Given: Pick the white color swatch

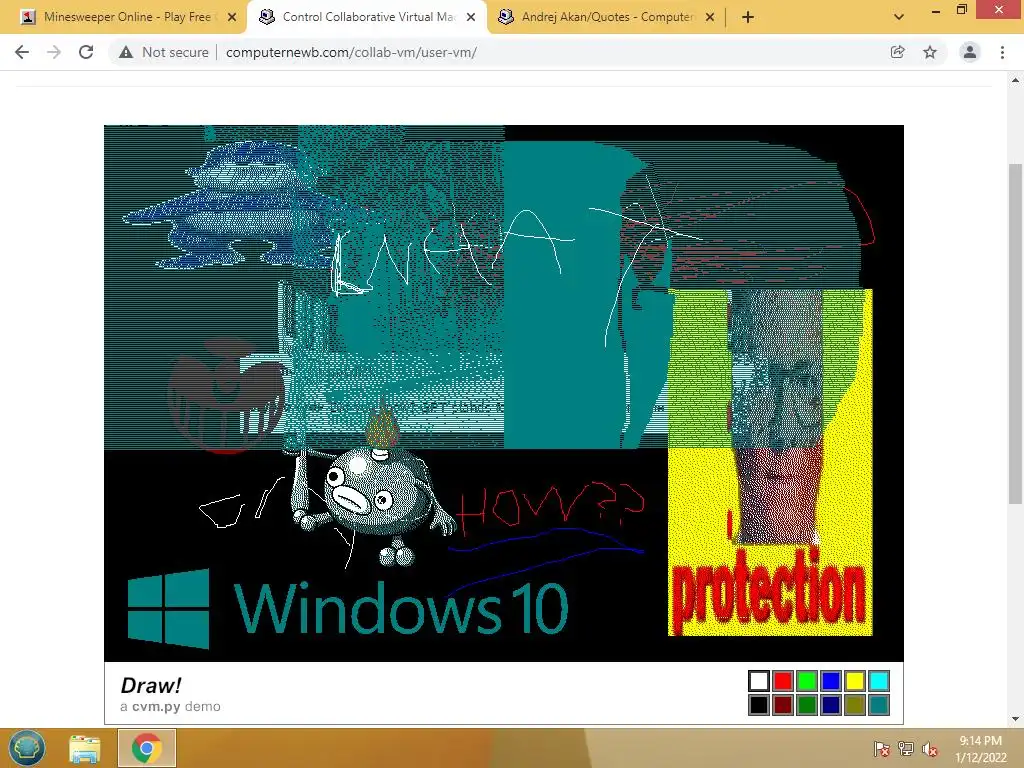Looking at the screenshot, I should click(759, 681).
